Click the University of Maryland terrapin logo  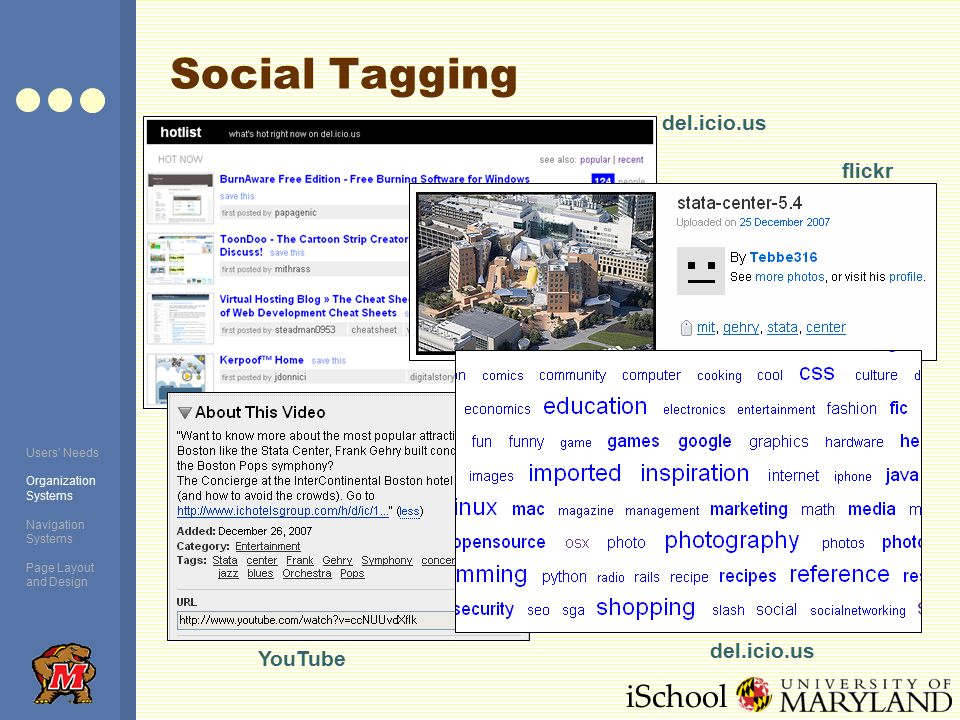[x=64, y=673]
